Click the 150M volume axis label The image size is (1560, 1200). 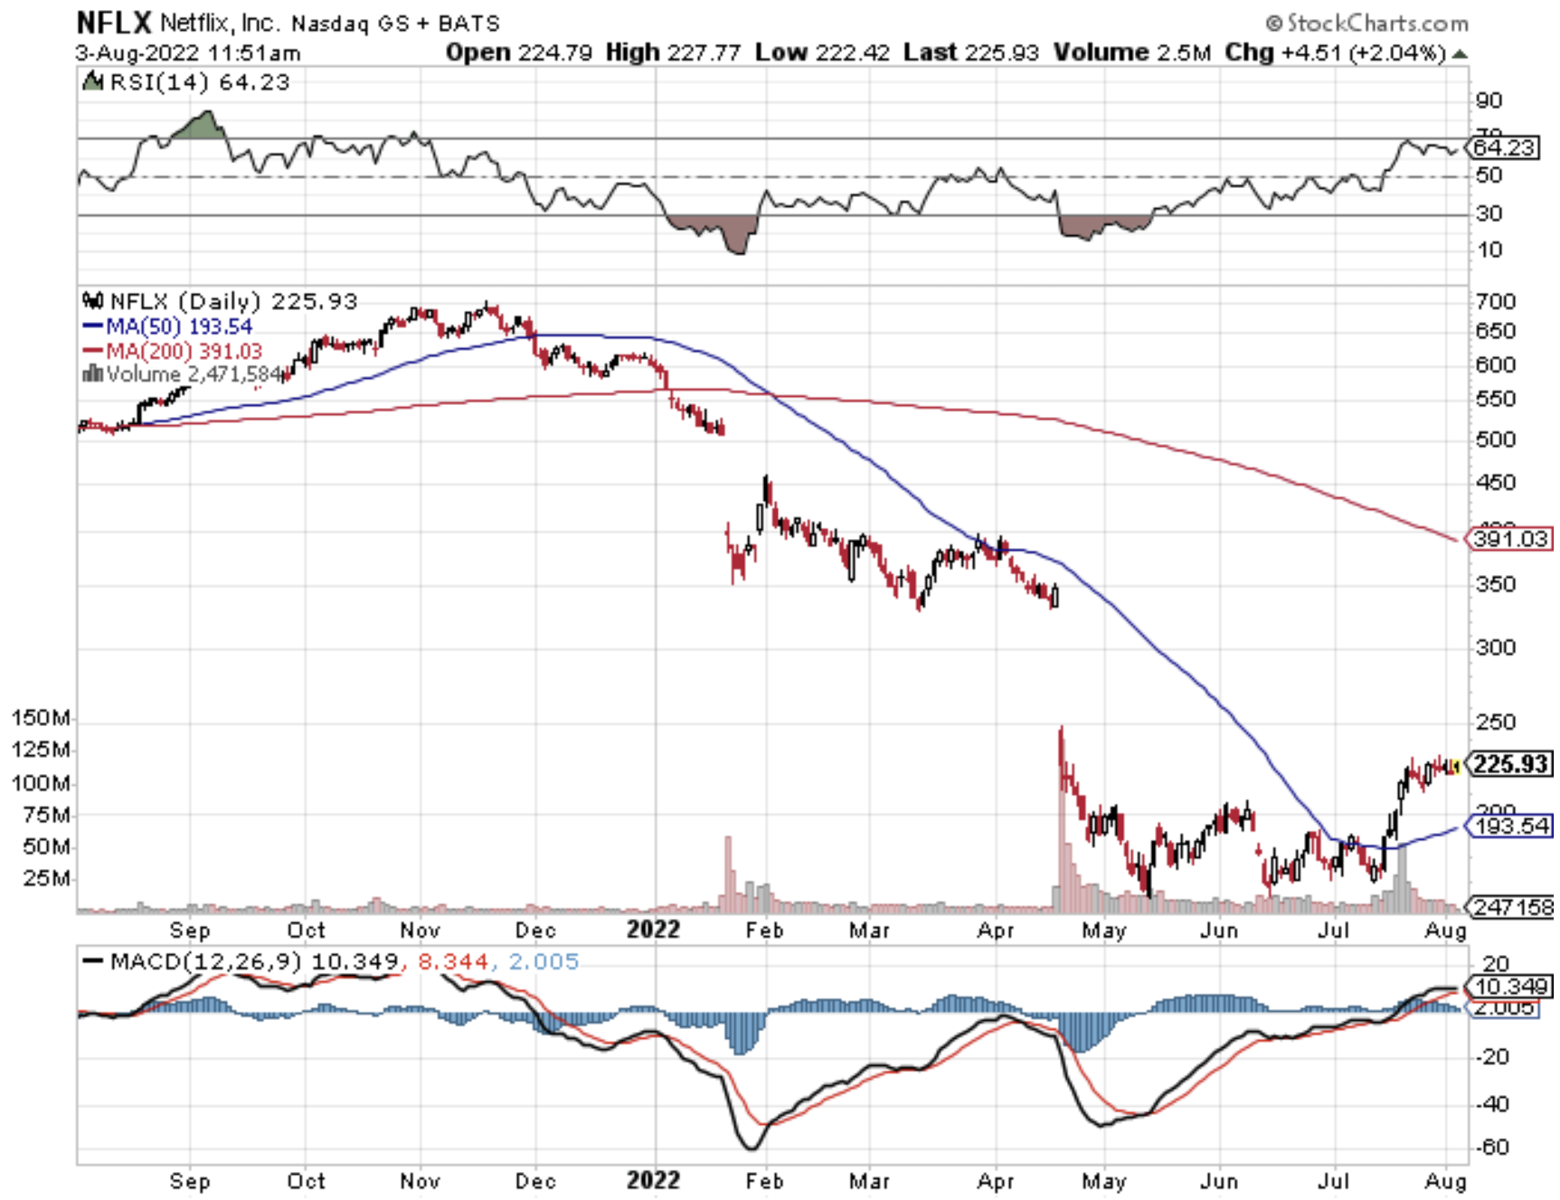click(41, 718)
